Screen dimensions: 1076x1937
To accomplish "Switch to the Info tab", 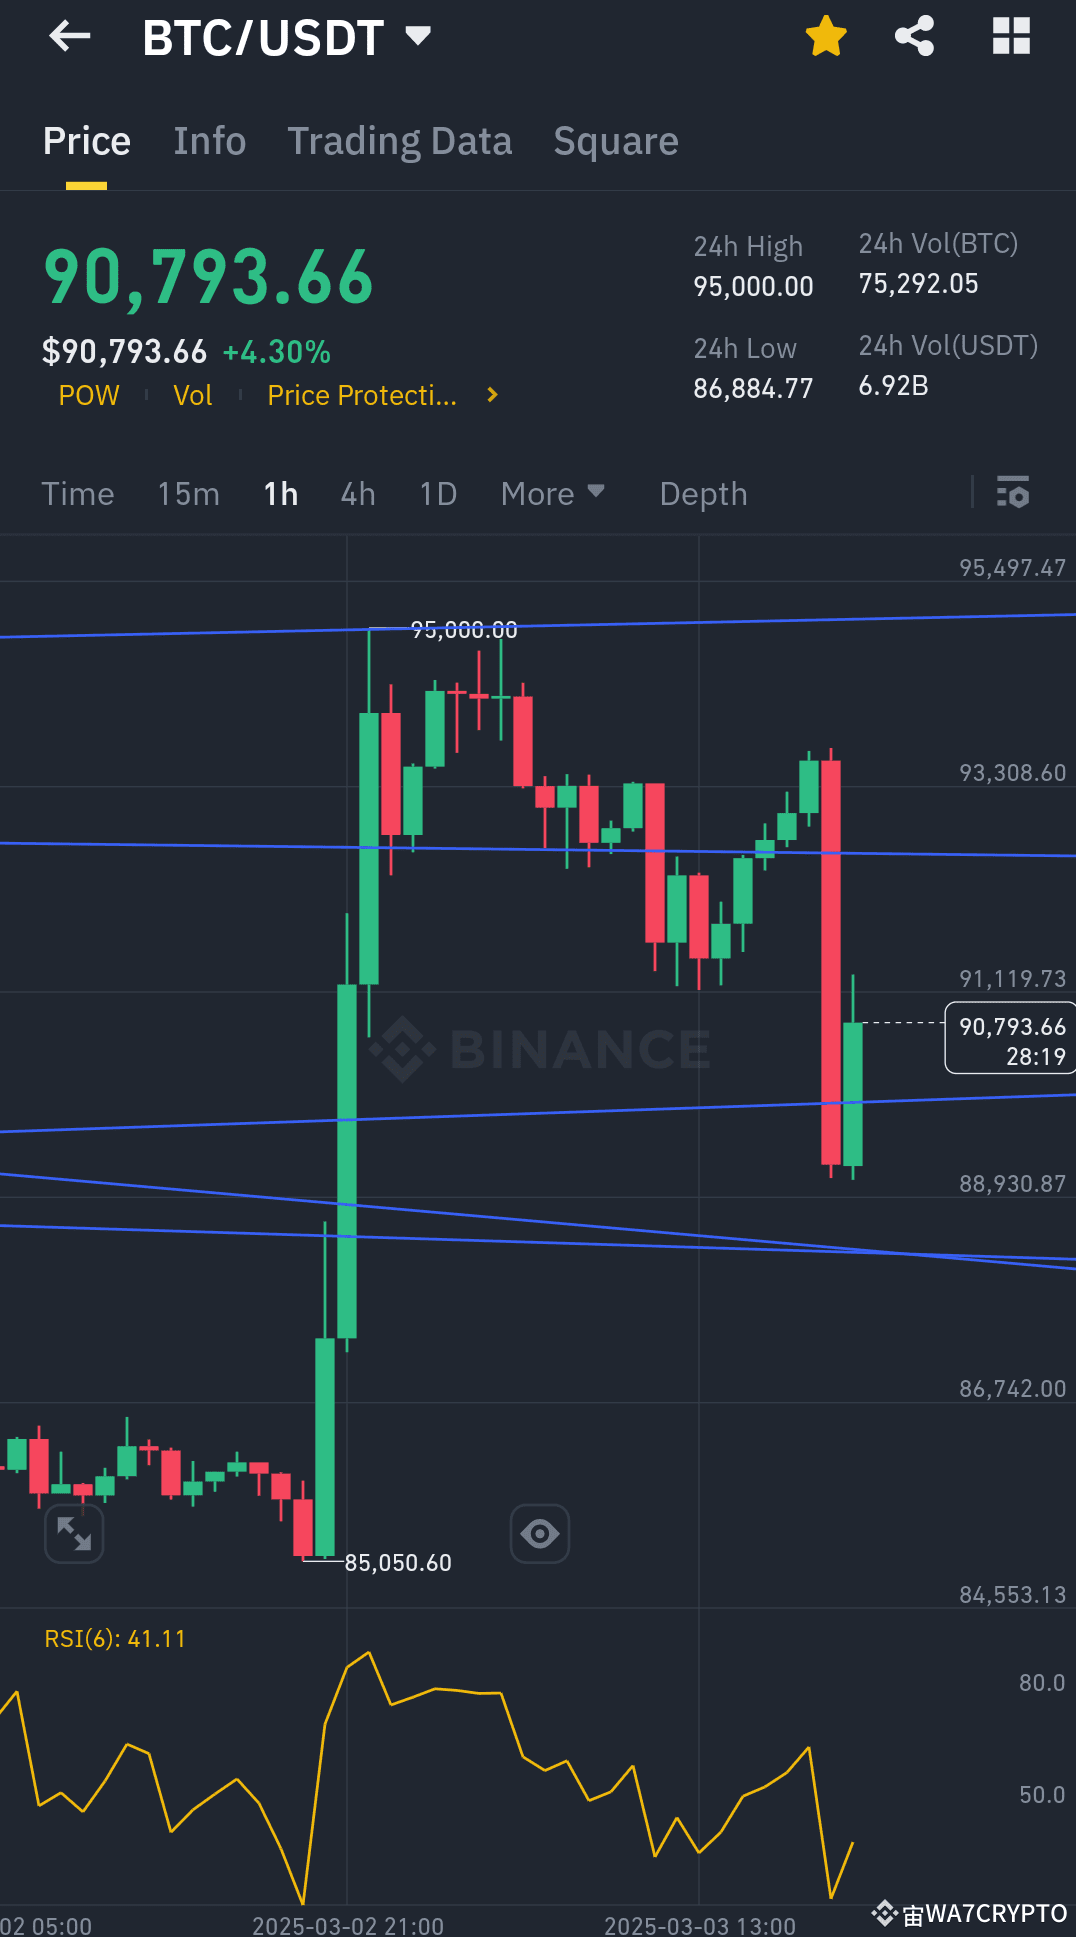I will (209, 141).
